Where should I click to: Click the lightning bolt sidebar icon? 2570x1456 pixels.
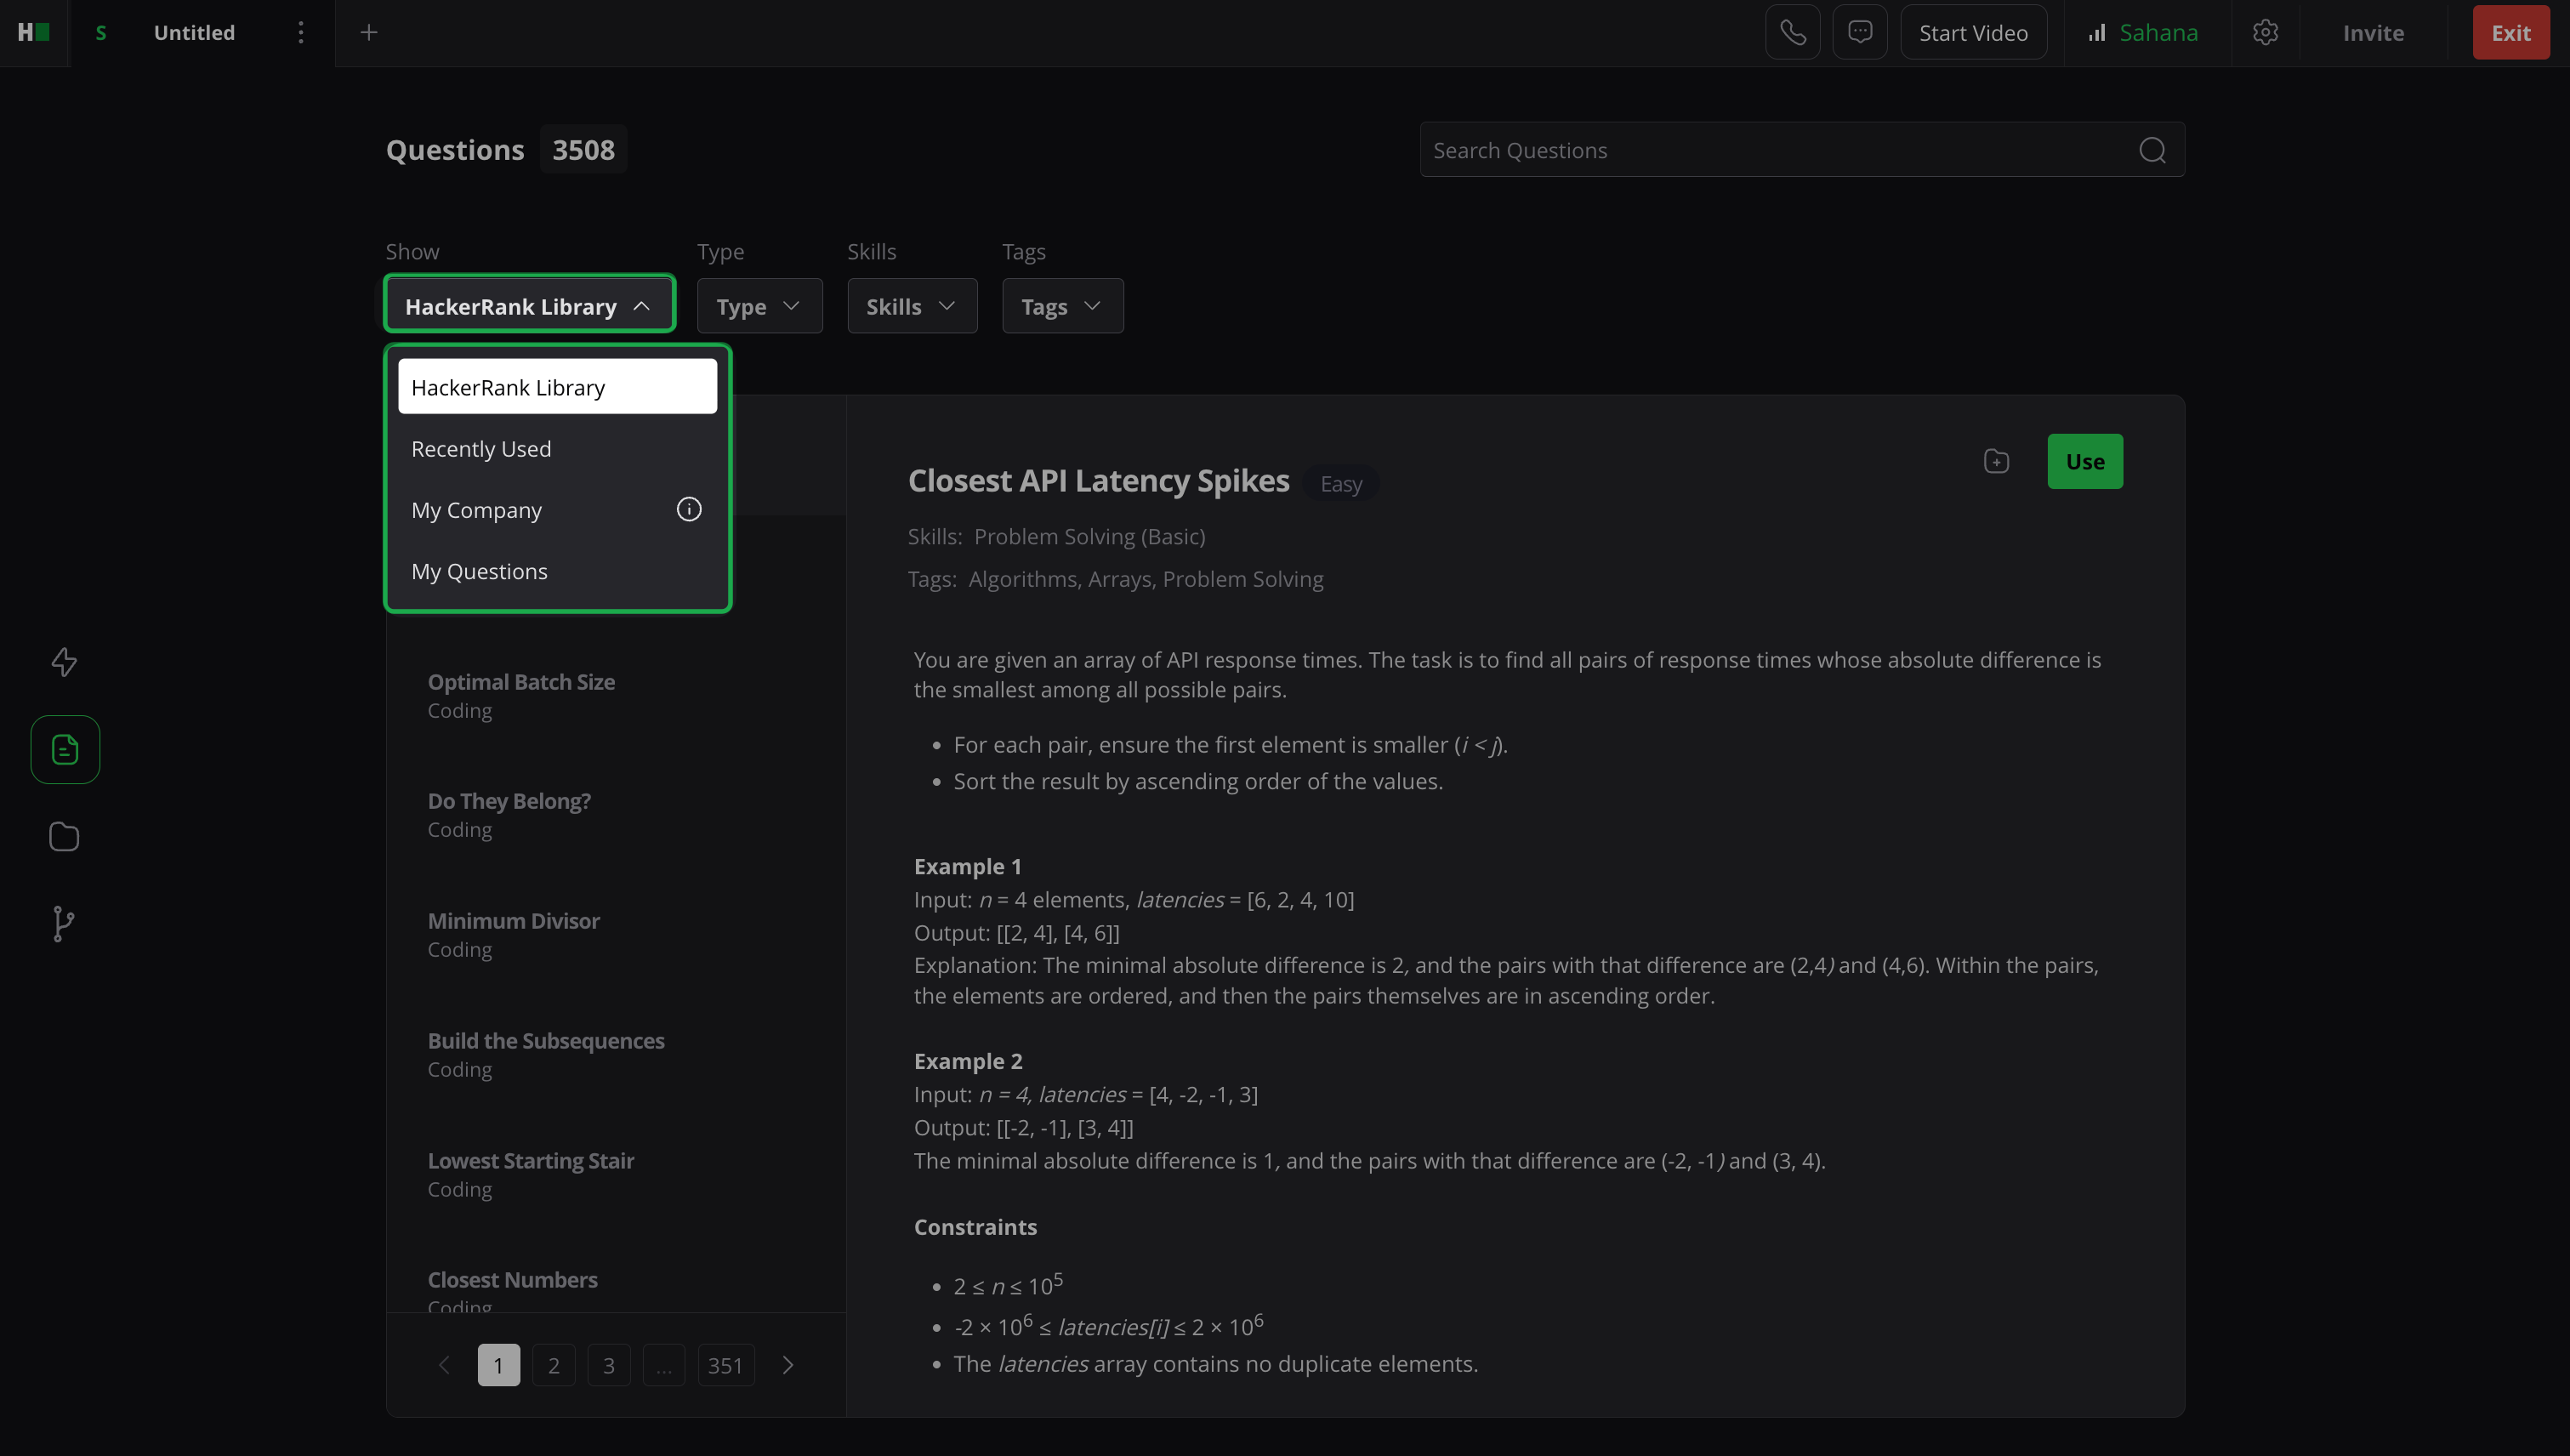click(64, 662)
